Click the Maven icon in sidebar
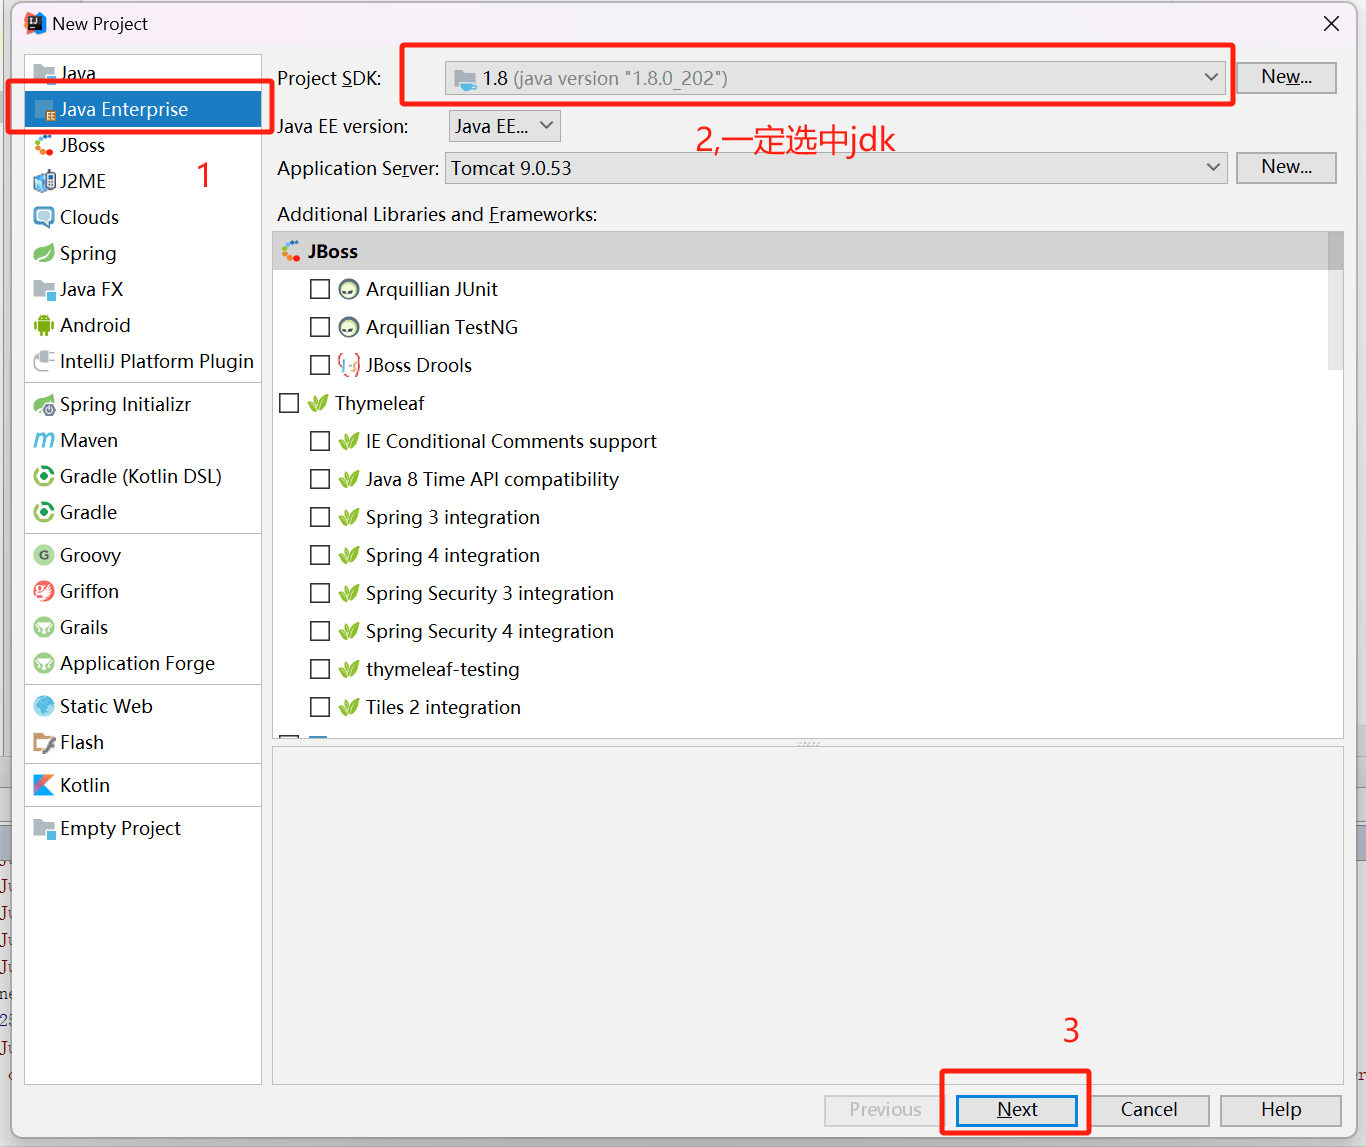The width and height of the screenshot is (1366, 1147). click(x=44, y=441)
